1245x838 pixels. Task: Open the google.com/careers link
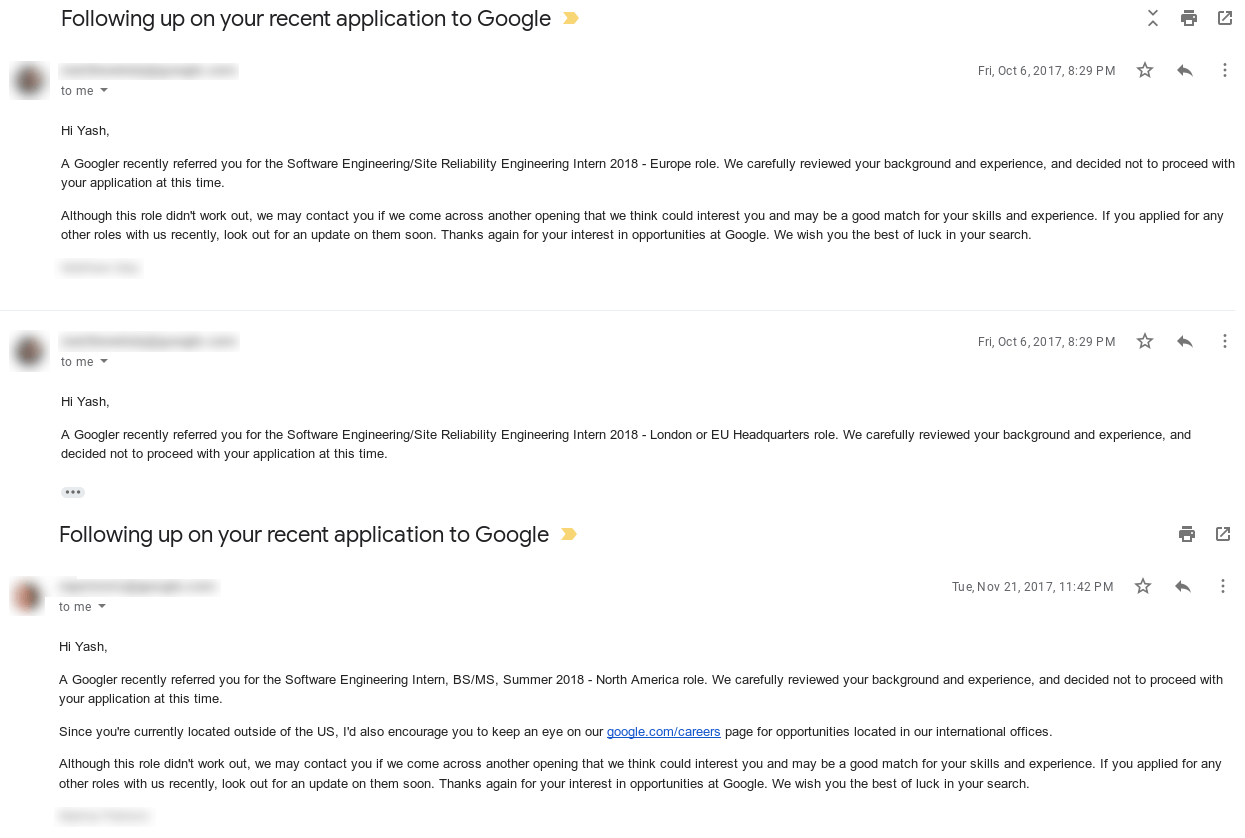[x=663, y=732]
